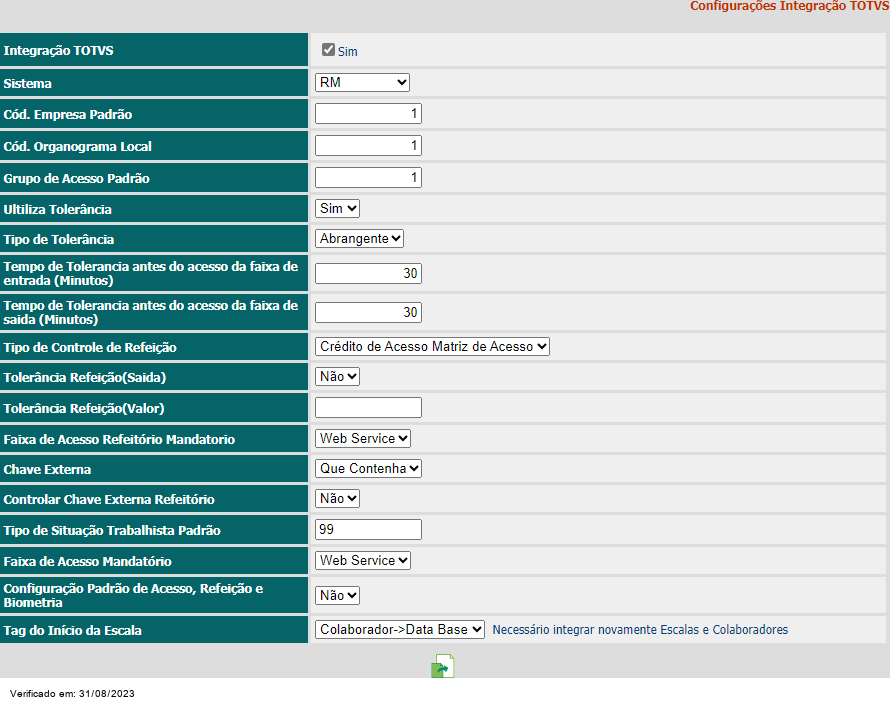
Task: Click the 'Cód. Empresa Padrão' label
Action: 68,115
